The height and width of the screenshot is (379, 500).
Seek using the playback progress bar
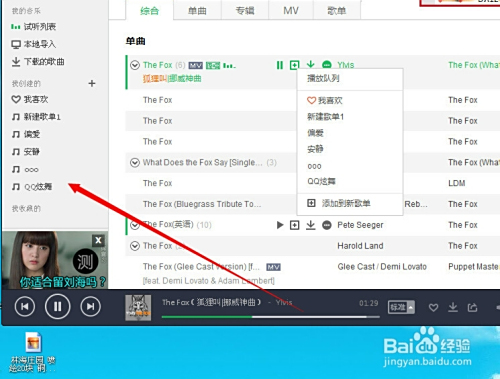click(x=271, y=317)
